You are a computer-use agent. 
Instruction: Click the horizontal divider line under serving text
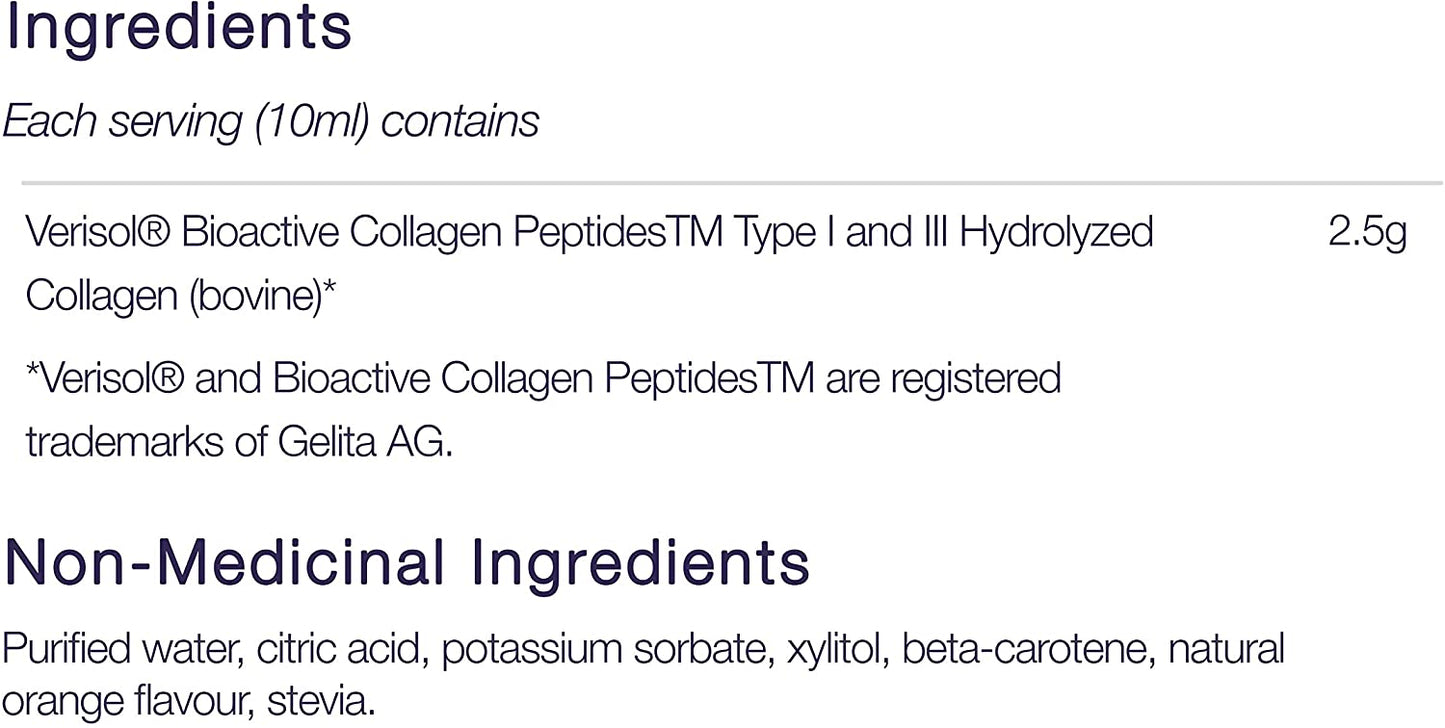point(731,184)
